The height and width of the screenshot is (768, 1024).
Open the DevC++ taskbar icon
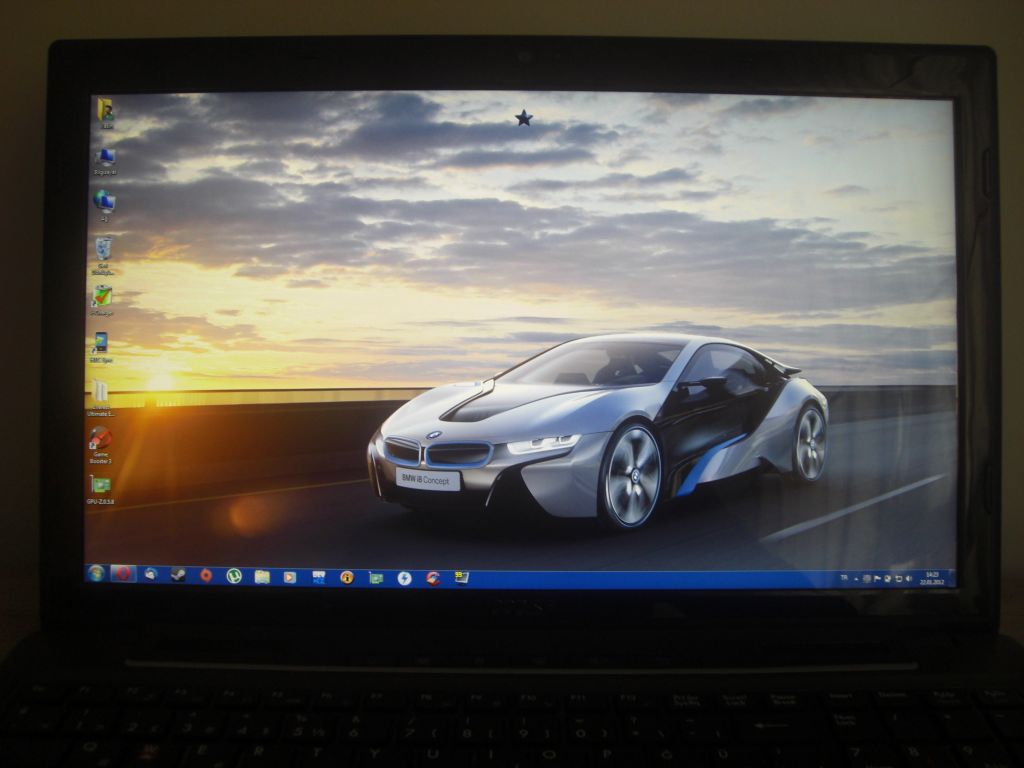[x=319, y=577]
